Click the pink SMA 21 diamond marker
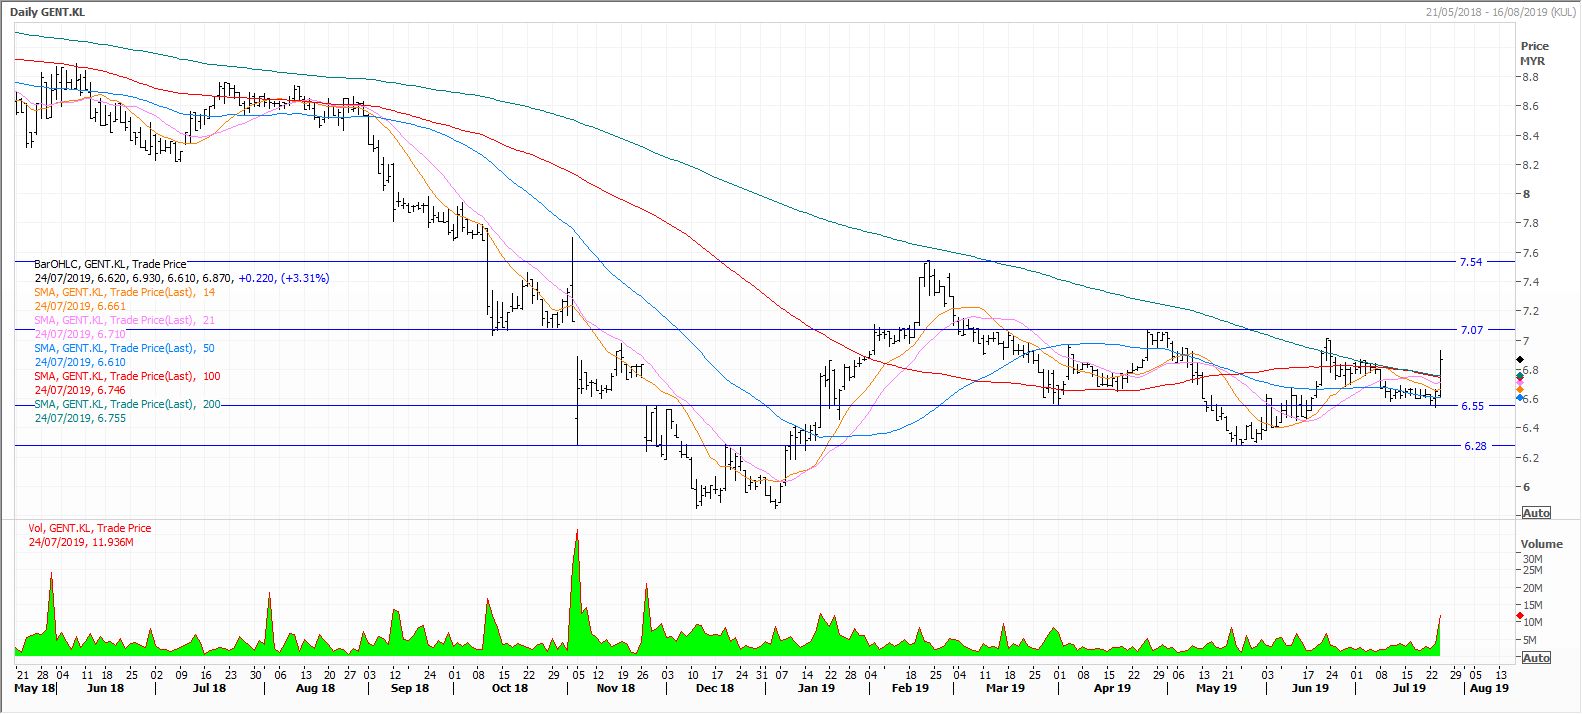The height and width of the screenshot is (714, 1582). point(1521,382)
